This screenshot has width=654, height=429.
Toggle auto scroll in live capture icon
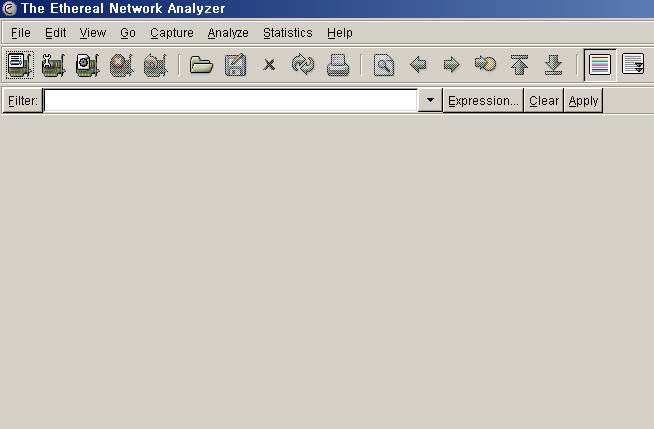(633, 64)
